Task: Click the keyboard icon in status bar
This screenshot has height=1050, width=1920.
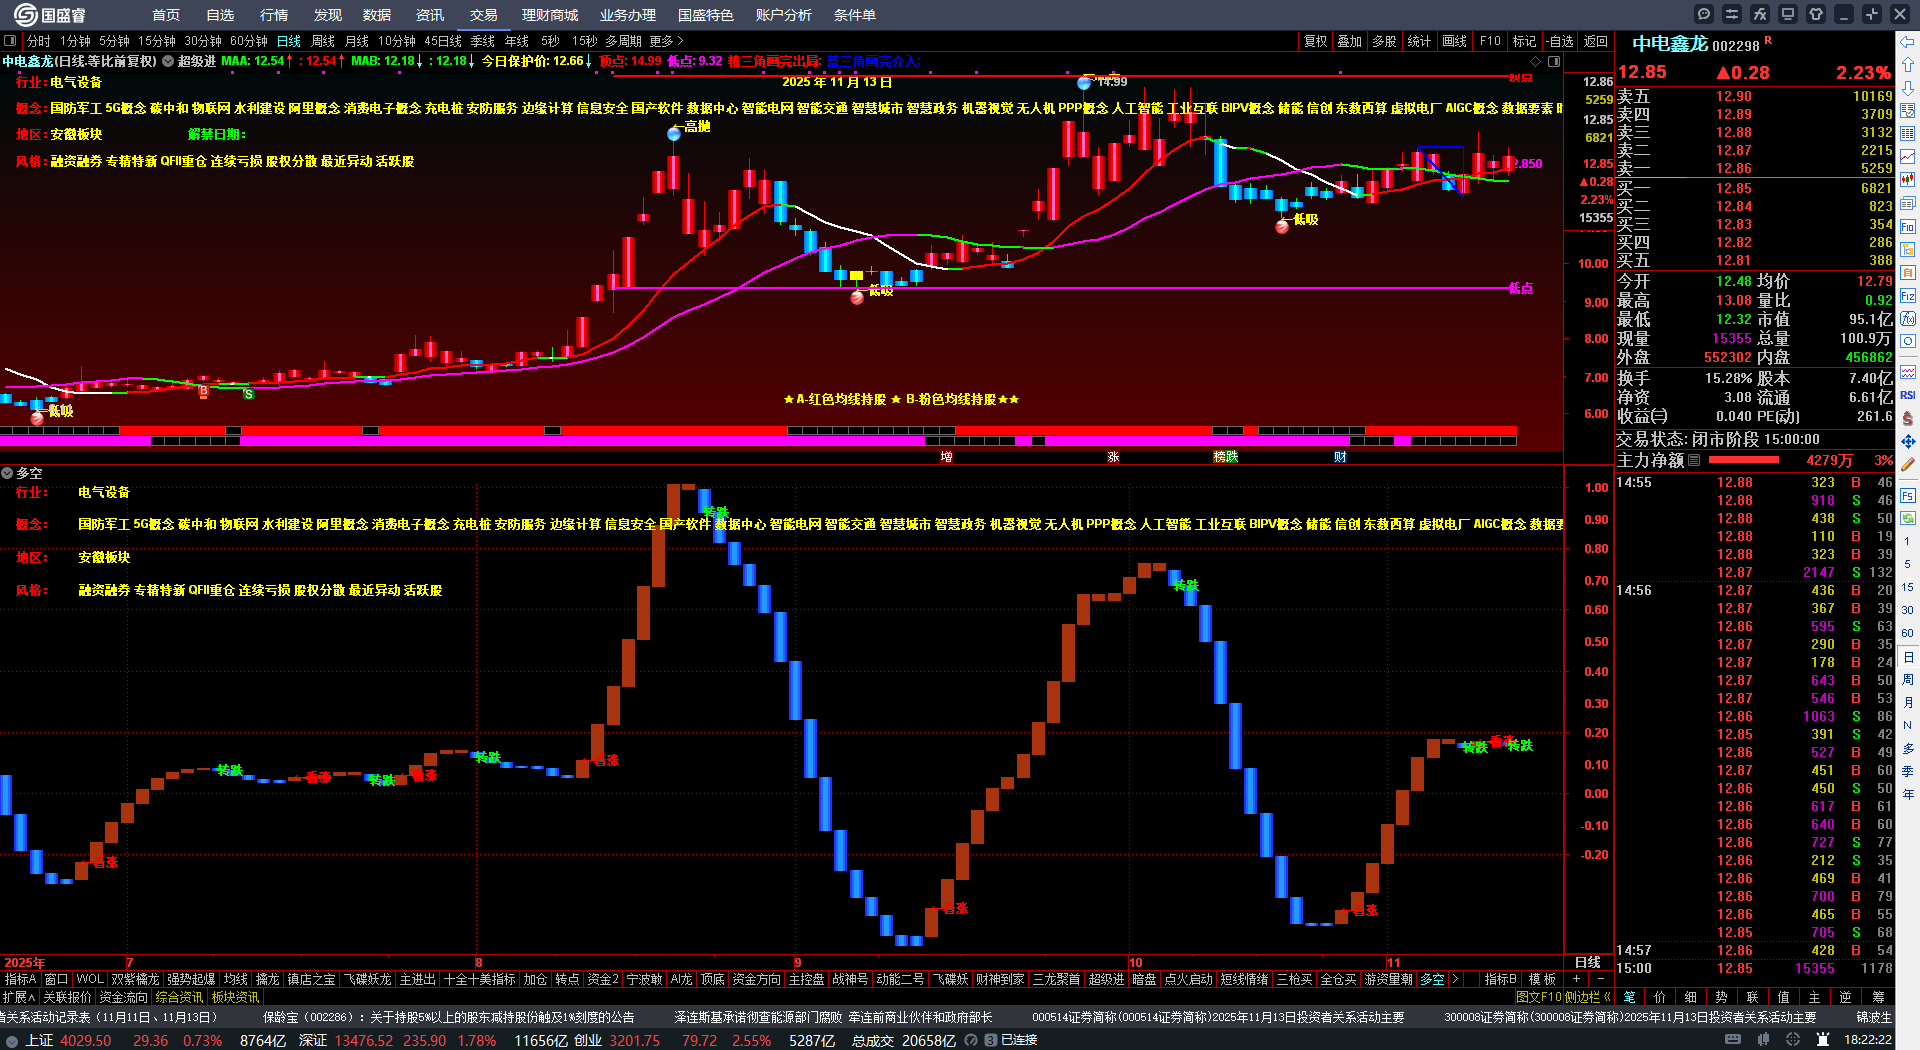Action: click(1733, 1040)
